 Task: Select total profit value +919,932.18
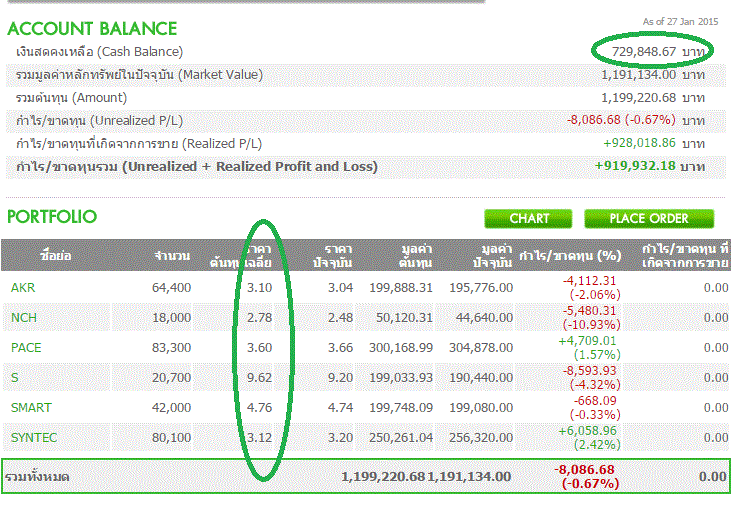[635, 166]
